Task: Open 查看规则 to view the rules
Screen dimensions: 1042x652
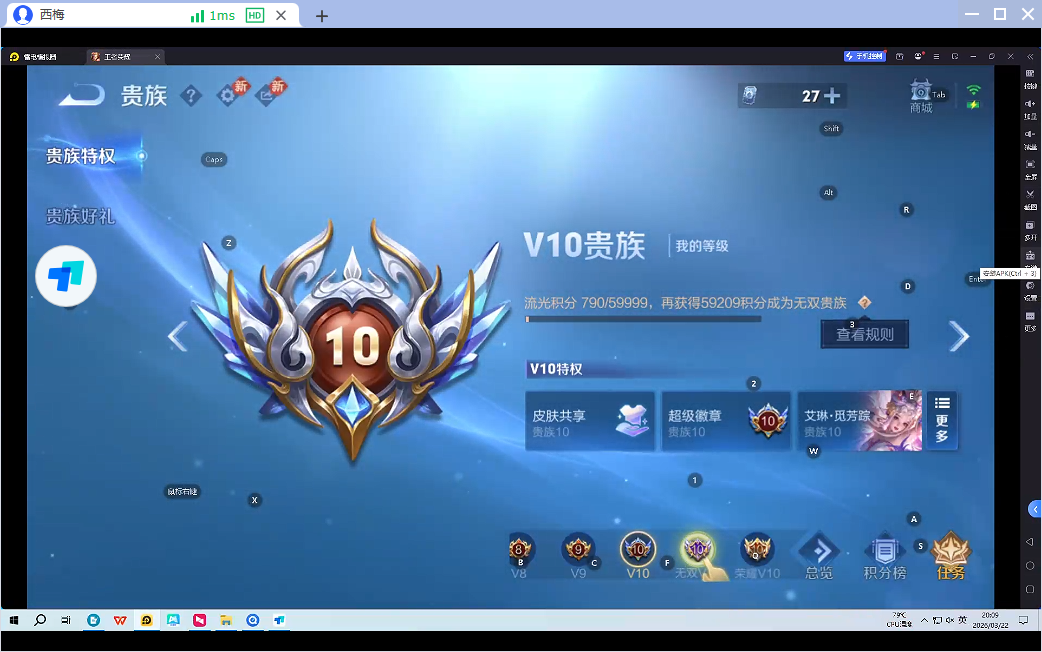Action: click(x=864, y=334)
